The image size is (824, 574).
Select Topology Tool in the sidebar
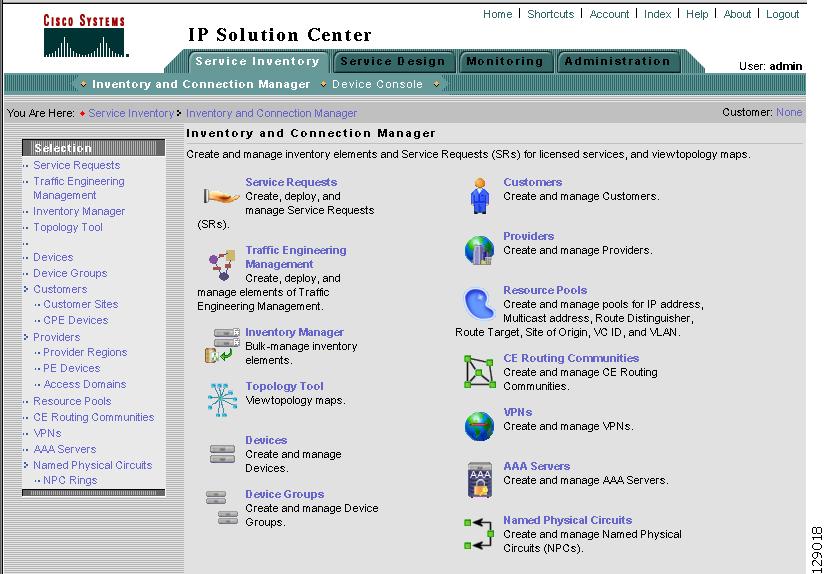pyautogui.click(x=68, y=227)
